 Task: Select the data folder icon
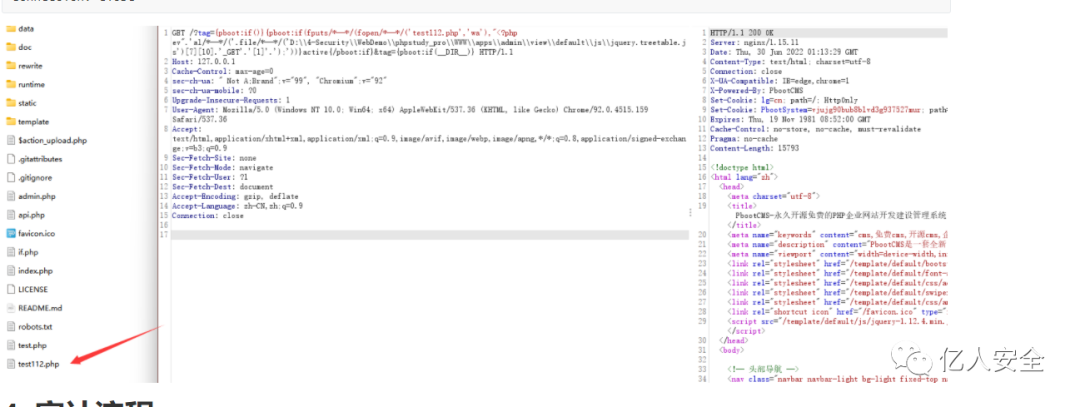(x=10, y=29)
